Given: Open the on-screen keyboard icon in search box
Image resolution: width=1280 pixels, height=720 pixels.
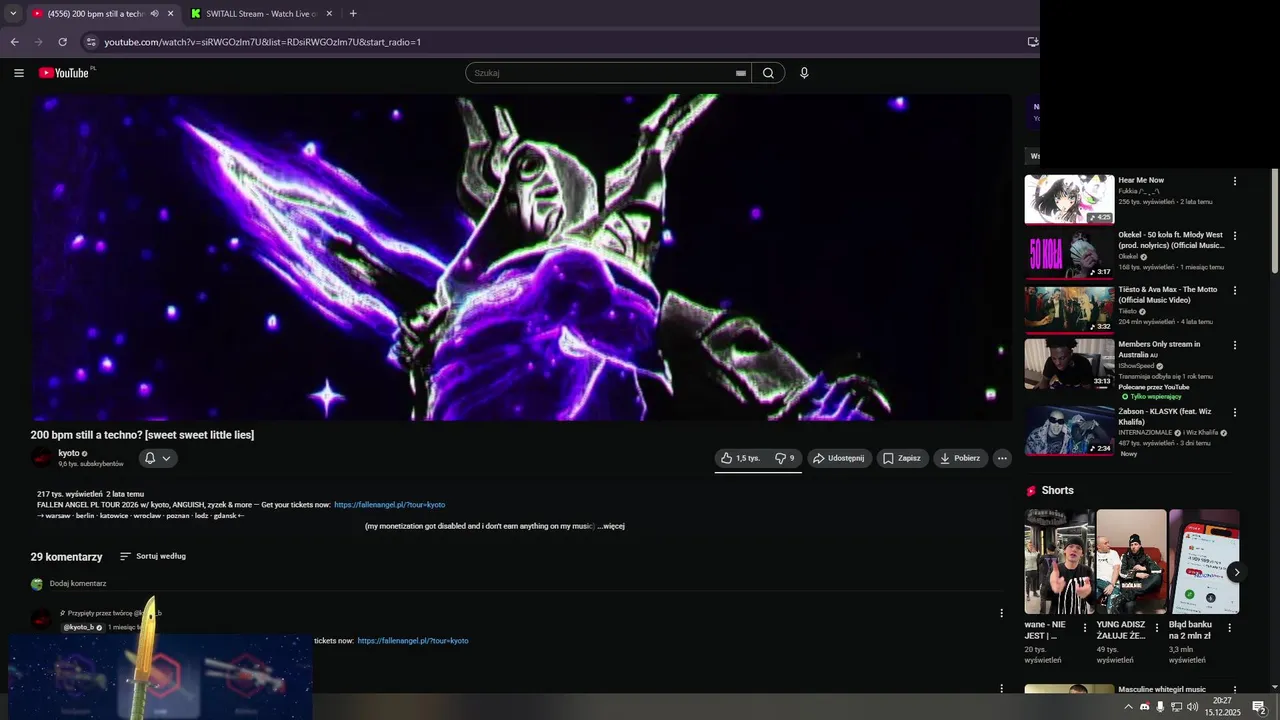Looking at the screenshot, I should 741,73.
